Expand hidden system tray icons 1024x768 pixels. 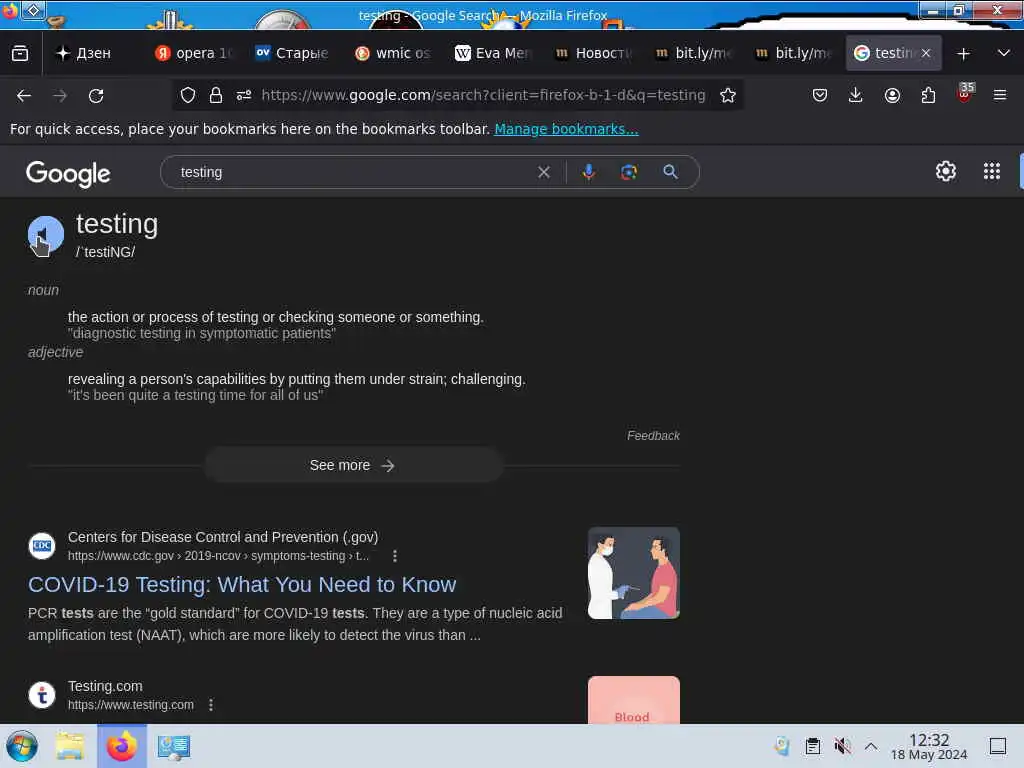pos(871,746)
